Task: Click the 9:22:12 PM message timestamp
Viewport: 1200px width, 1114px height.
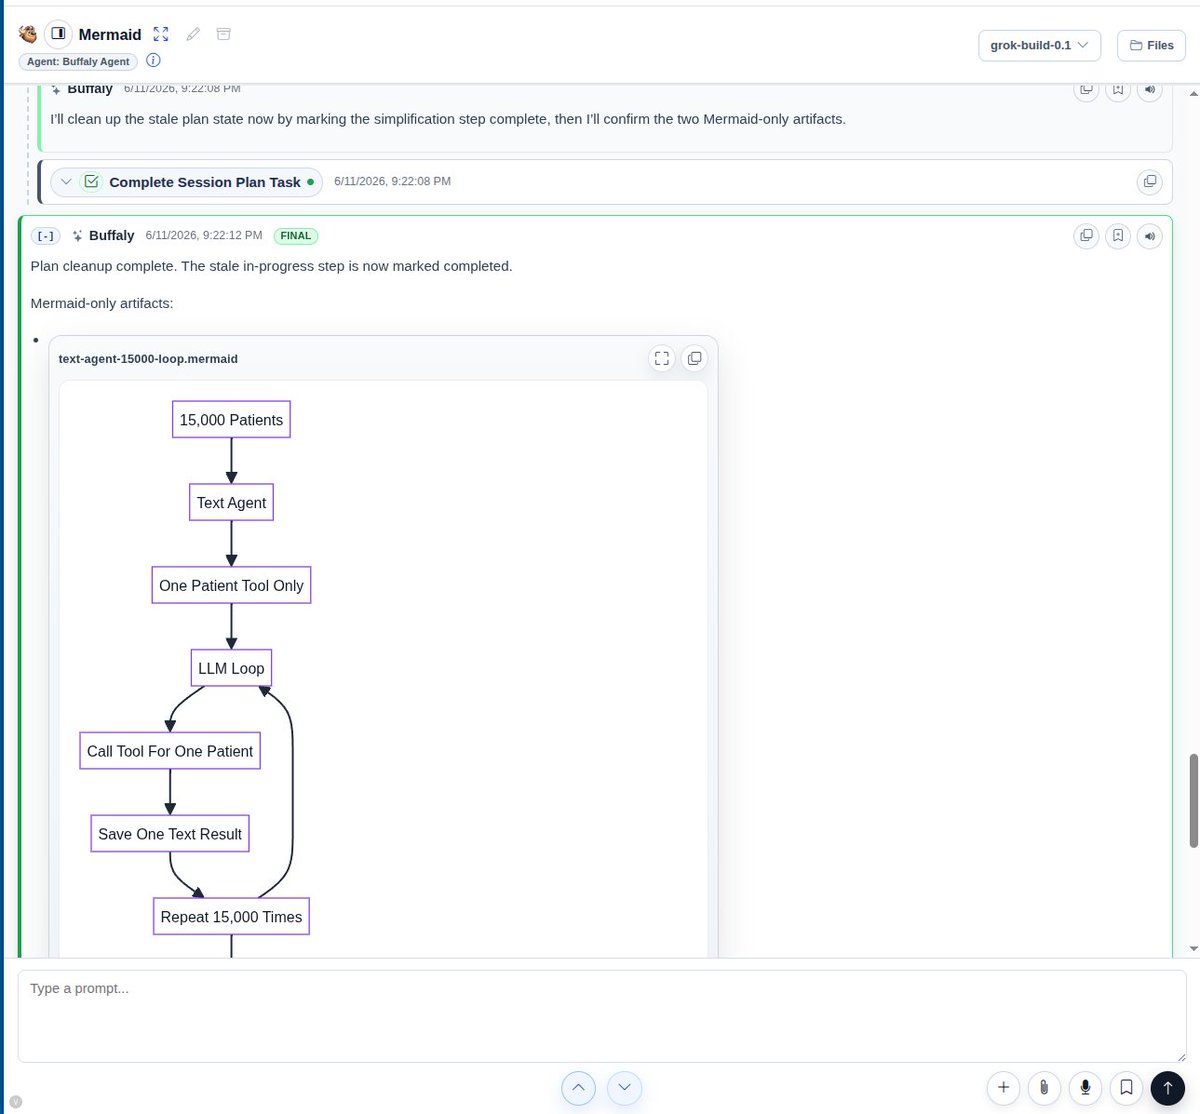Action: click(204, 235)
